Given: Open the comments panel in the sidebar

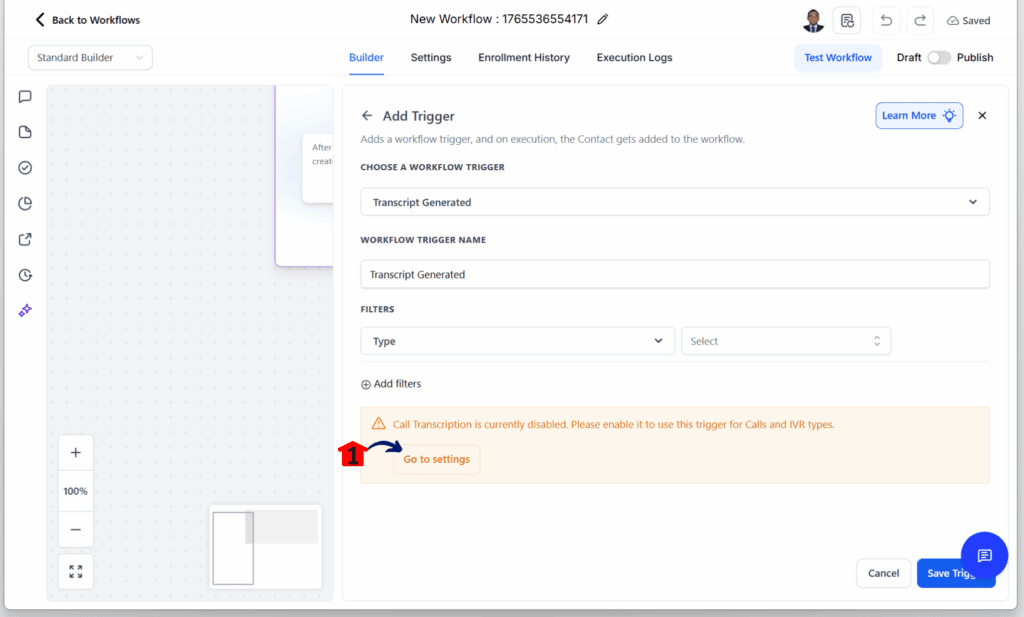Looking at the screenshot, I should click(x=24, y=96).
